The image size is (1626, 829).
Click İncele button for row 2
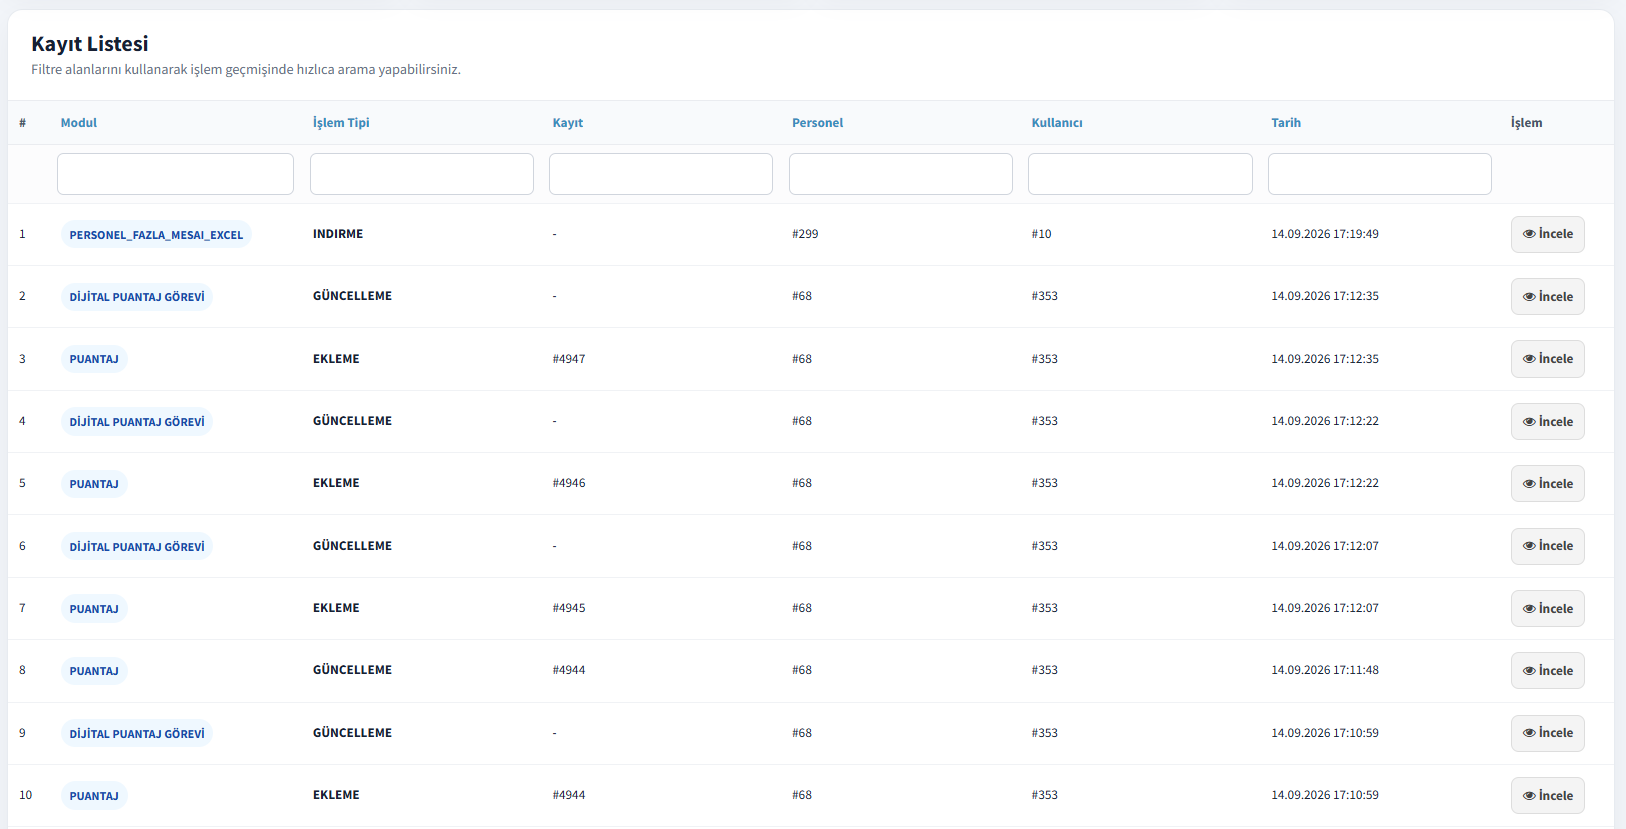pyautogui.click(x=1547, y=297)
